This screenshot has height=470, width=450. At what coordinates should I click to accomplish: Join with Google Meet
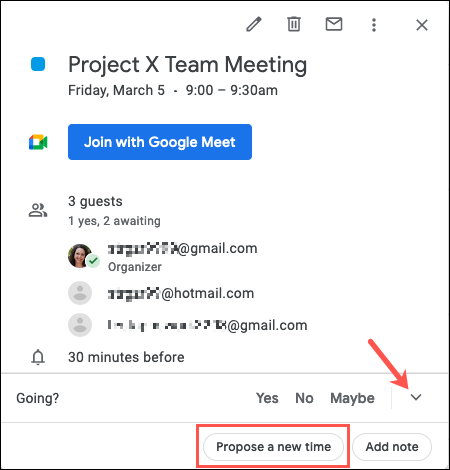[160, 142]
